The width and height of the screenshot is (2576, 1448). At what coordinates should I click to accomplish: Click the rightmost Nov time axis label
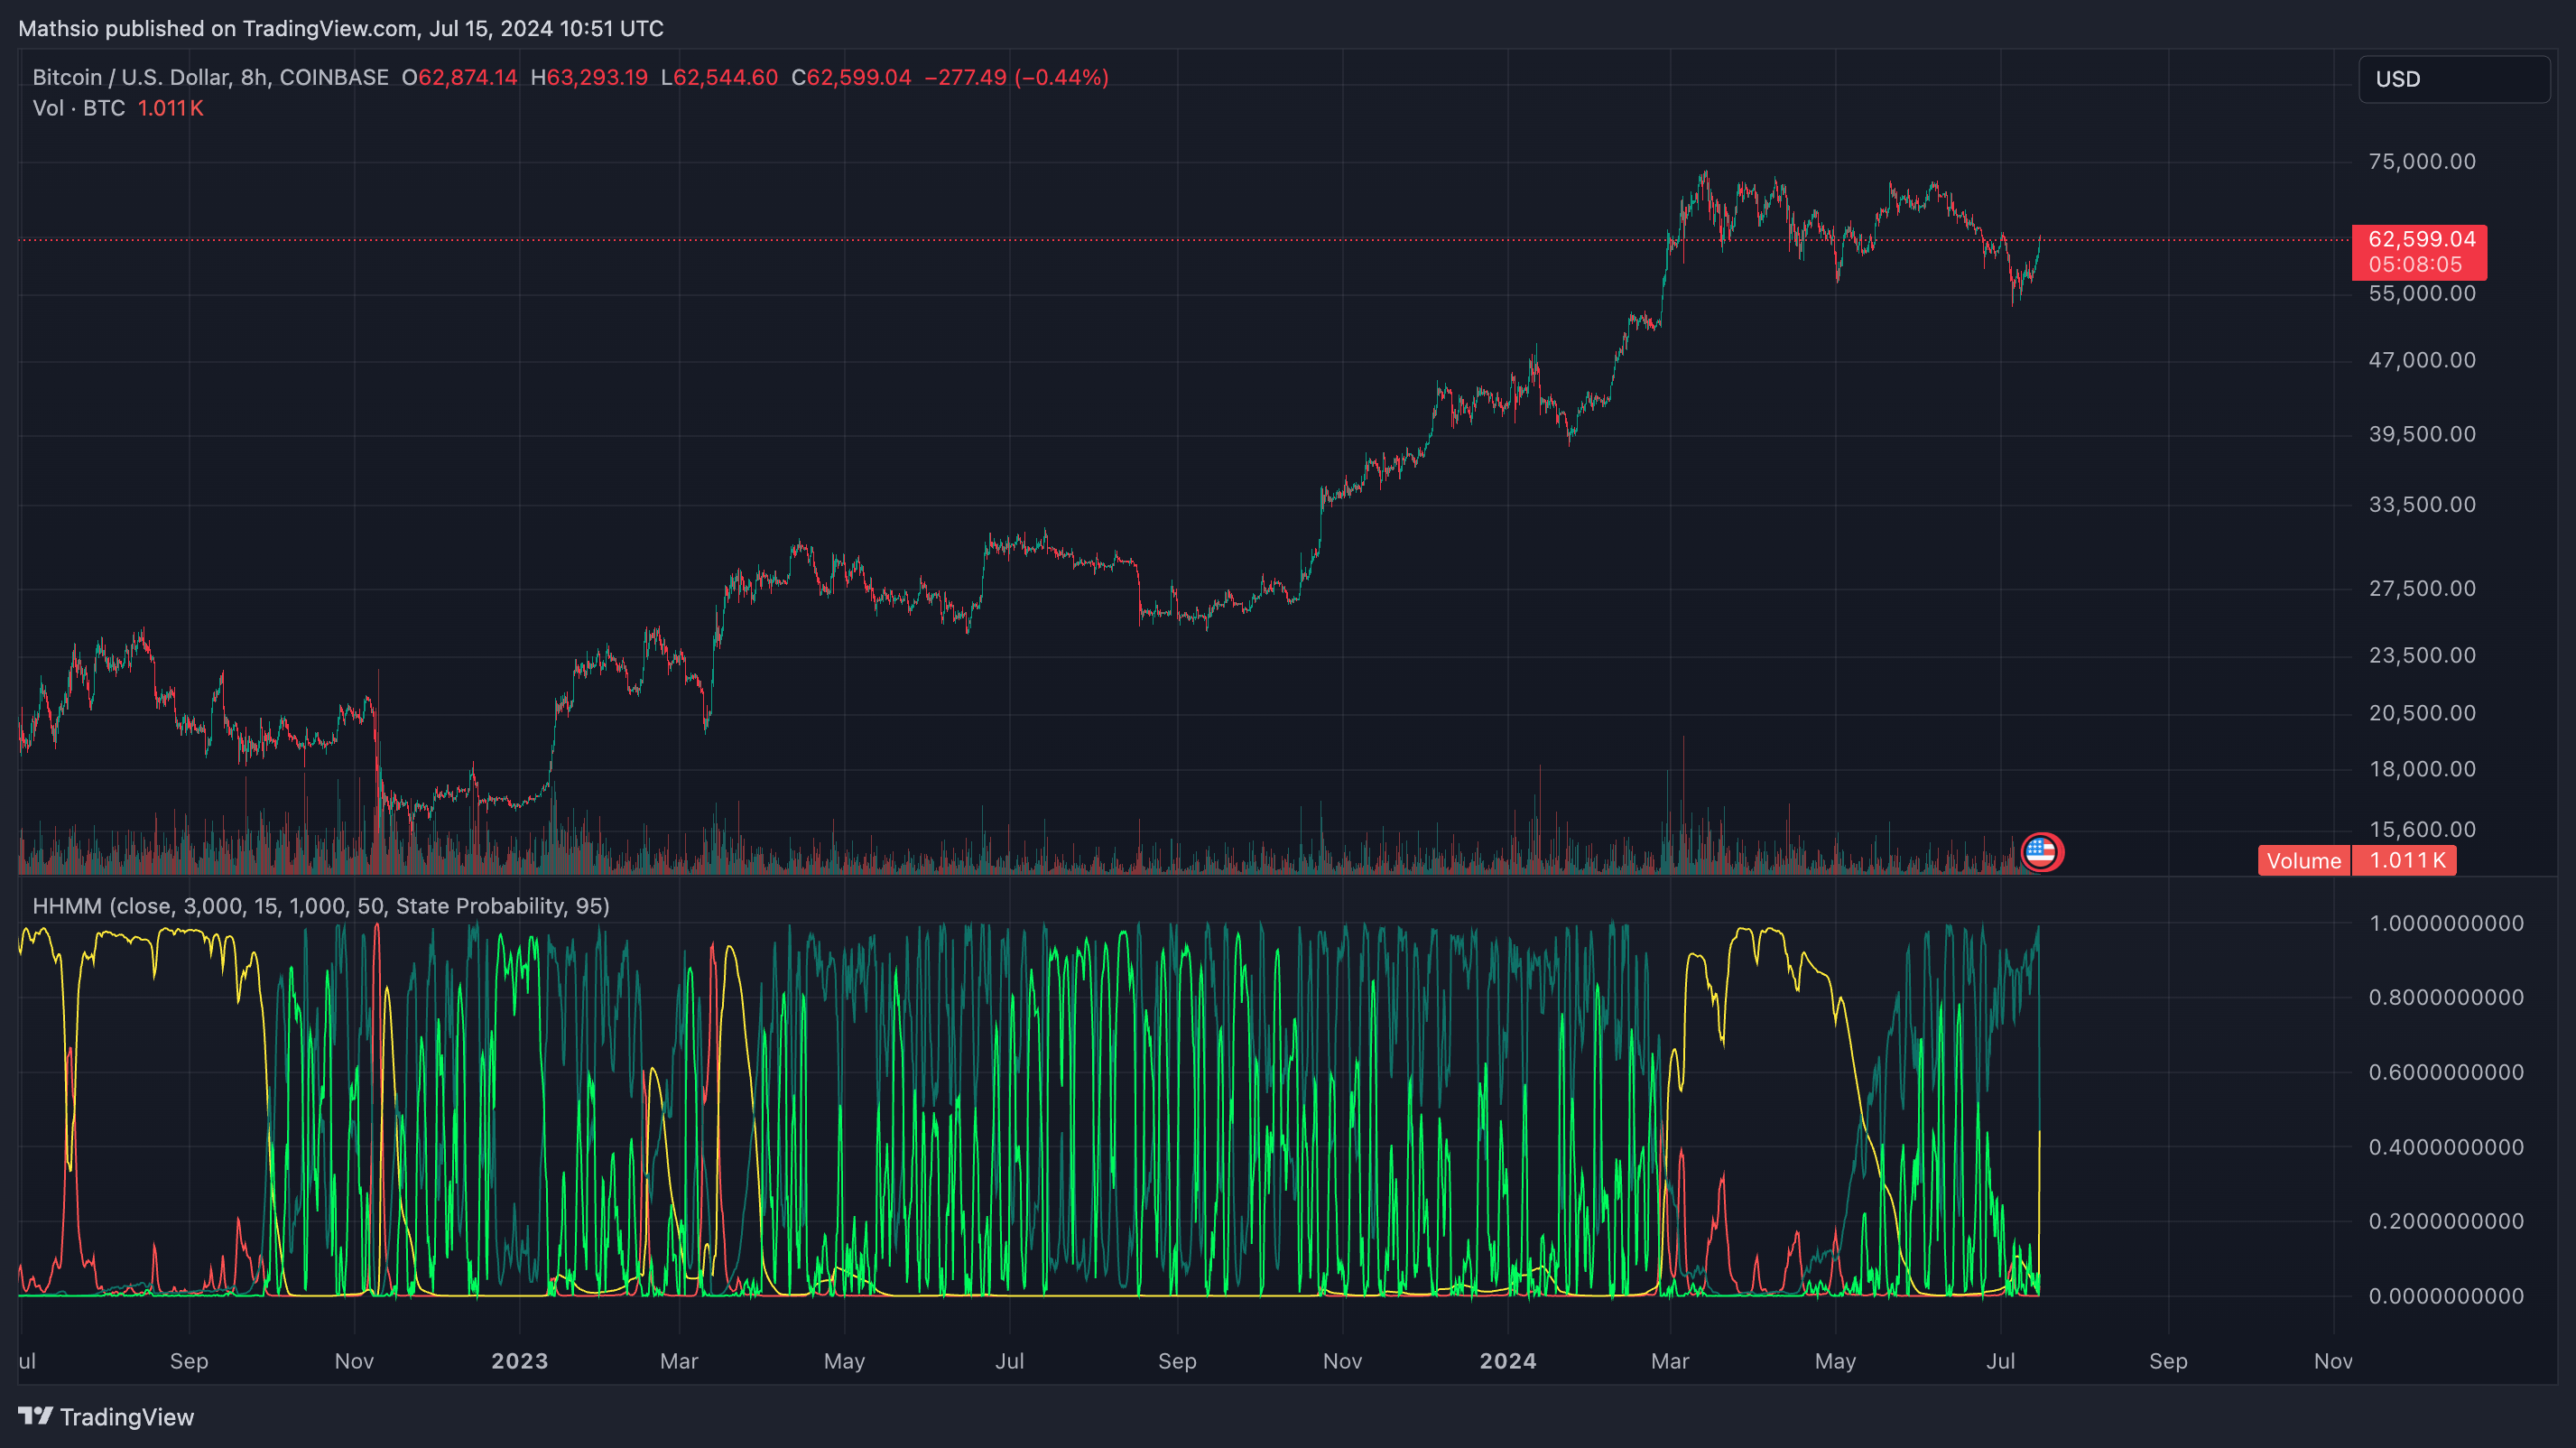click(2332, 1361)
